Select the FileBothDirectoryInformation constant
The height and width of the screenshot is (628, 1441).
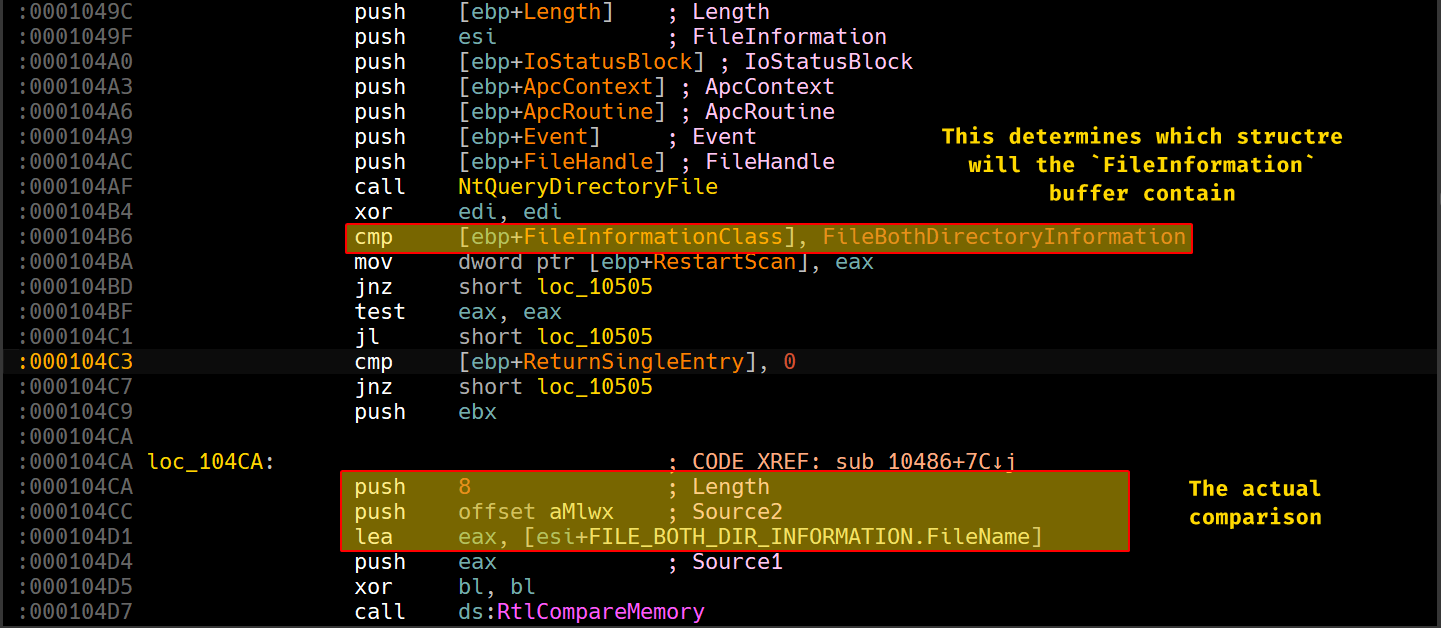pyautogui.click(x=1004, y=237)
